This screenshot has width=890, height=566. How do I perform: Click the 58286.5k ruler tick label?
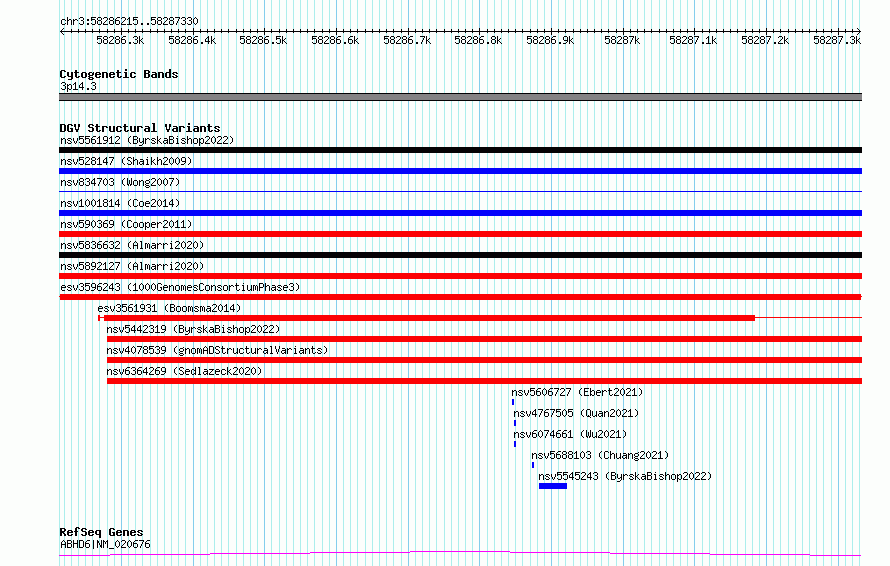tap(263, 40)
